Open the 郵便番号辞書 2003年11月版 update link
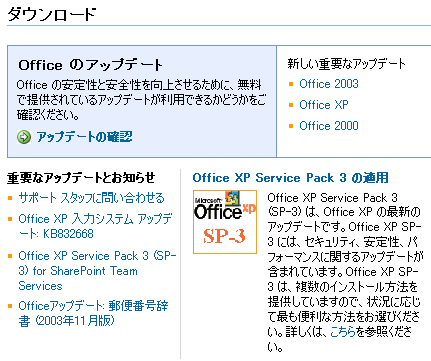This screenshot has height=361, width=431. point(93,313)
